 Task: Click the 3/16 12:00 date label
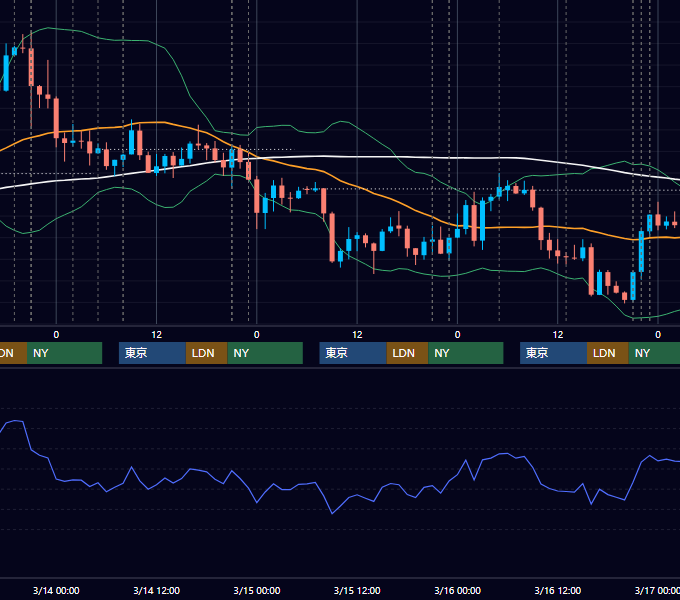[558, 590]
